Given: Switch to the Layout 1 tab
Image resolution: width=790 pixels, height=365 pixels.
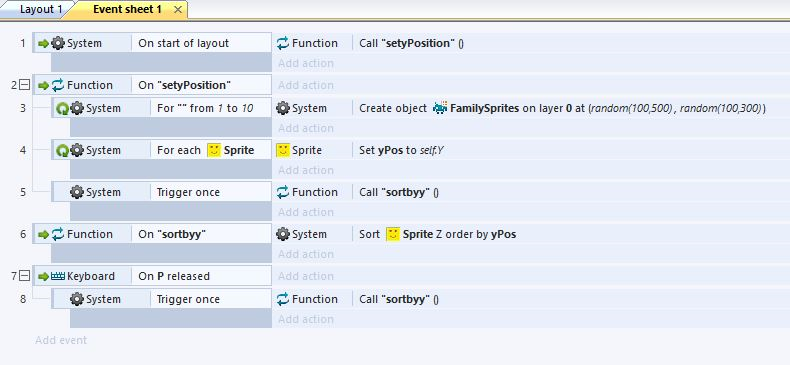Looking at the screenshot, I should tap(37, 10).
